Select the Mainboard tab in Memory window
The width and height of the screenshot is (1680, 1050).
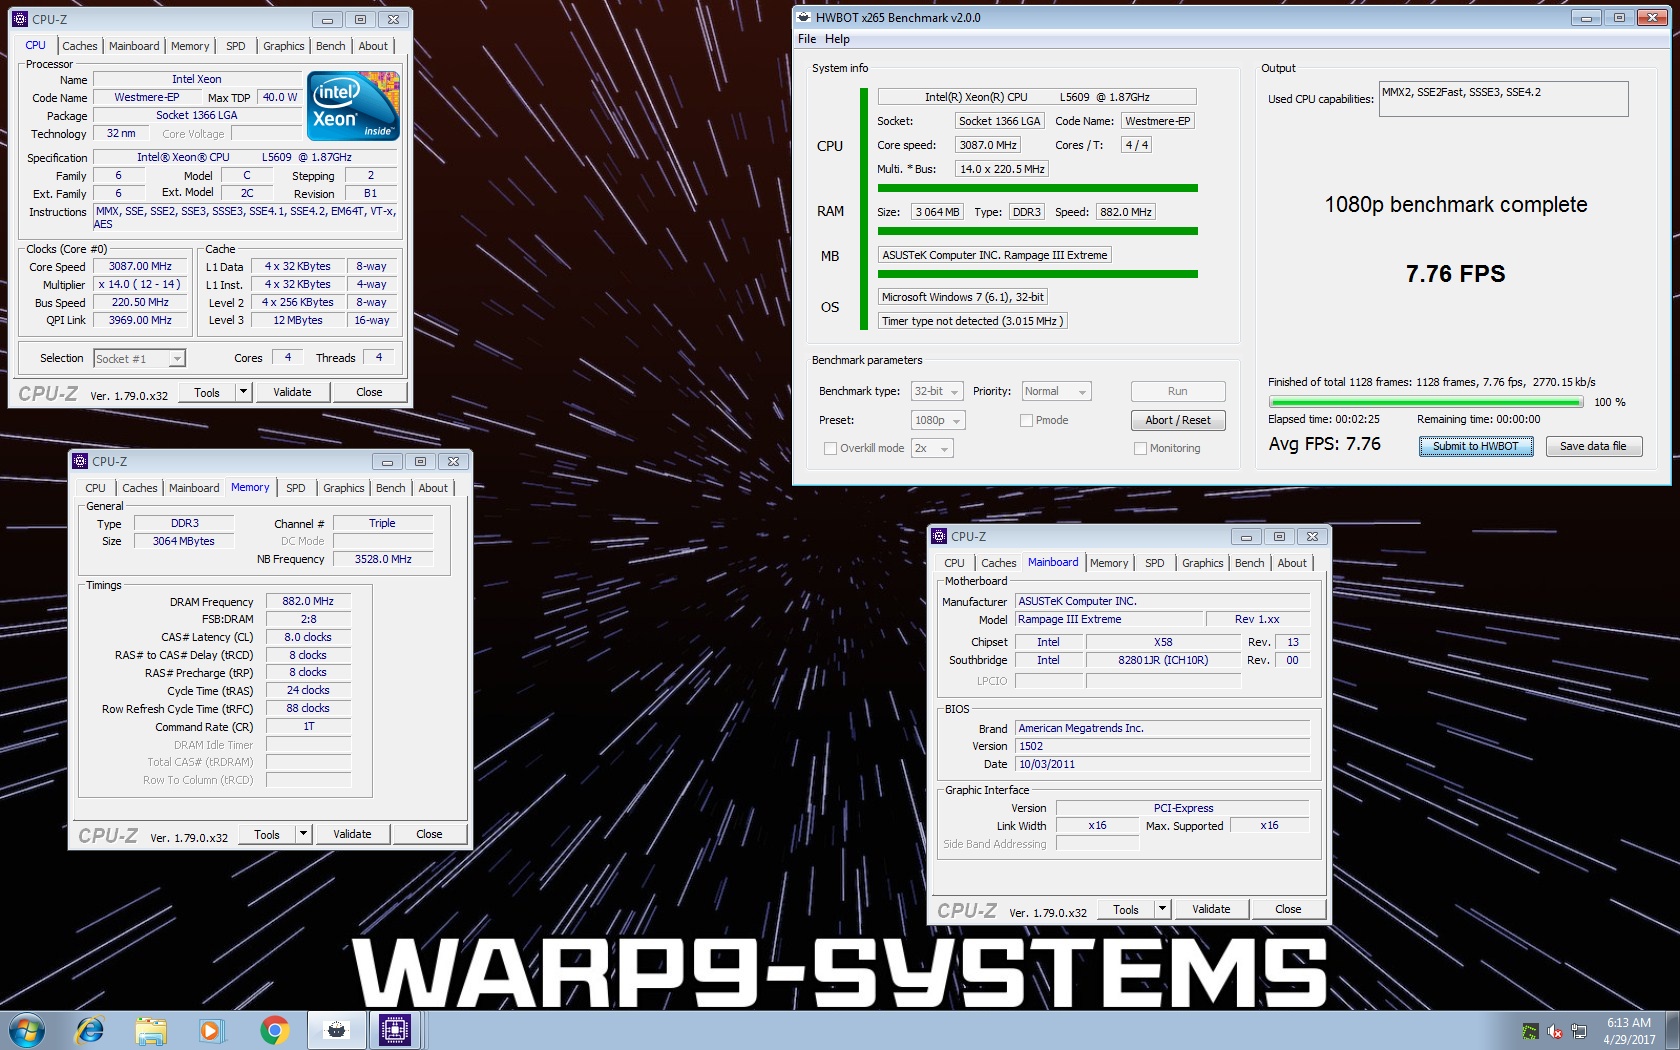click(x=194, y=488)
